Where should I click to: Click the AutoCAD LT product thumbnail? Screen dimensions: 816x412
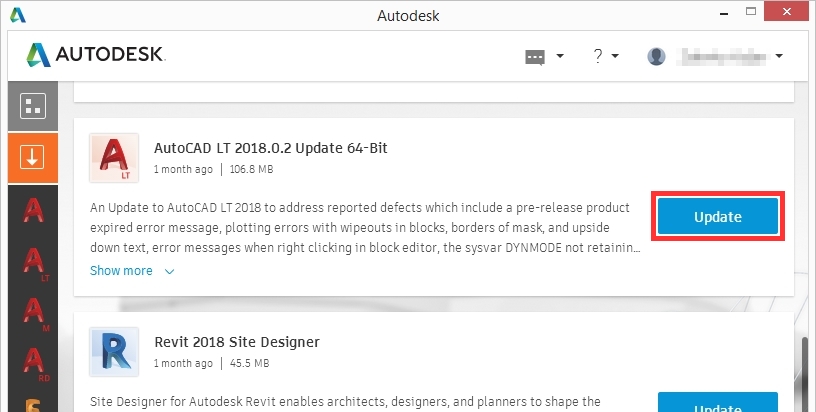(x=113, y=158)
